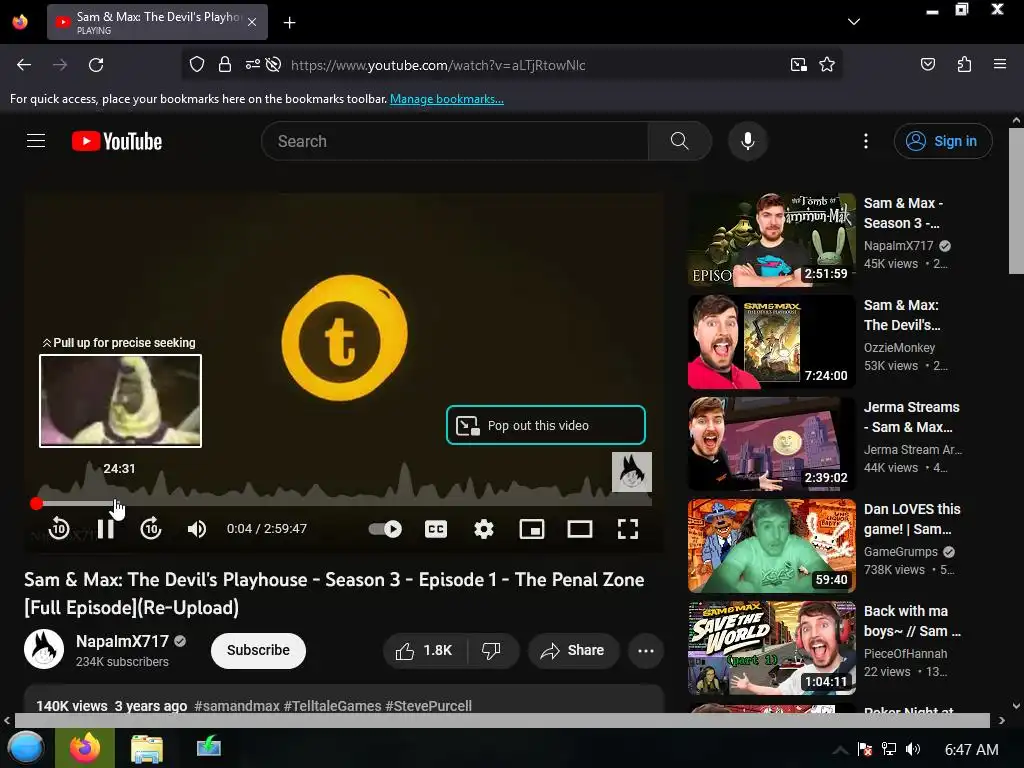Open the list all tabs chevron
Viewport: 1024px width, 768px height.
854,22
